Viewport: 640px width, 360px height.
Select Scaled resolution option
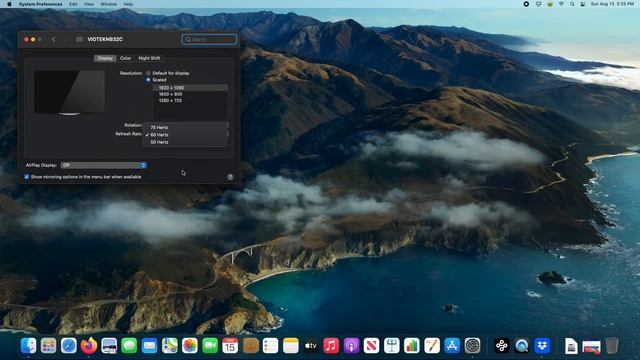point(148,80)
